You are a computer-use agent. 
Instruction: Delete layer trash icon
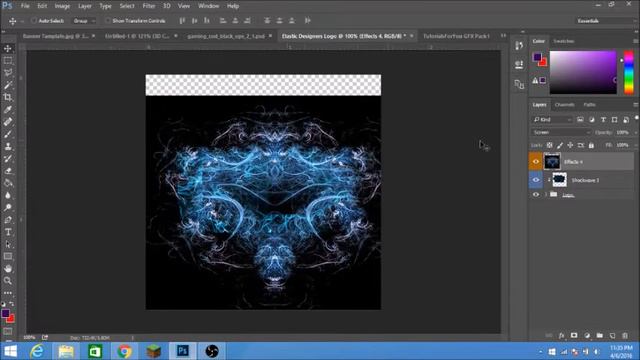[x=625, y=336]
